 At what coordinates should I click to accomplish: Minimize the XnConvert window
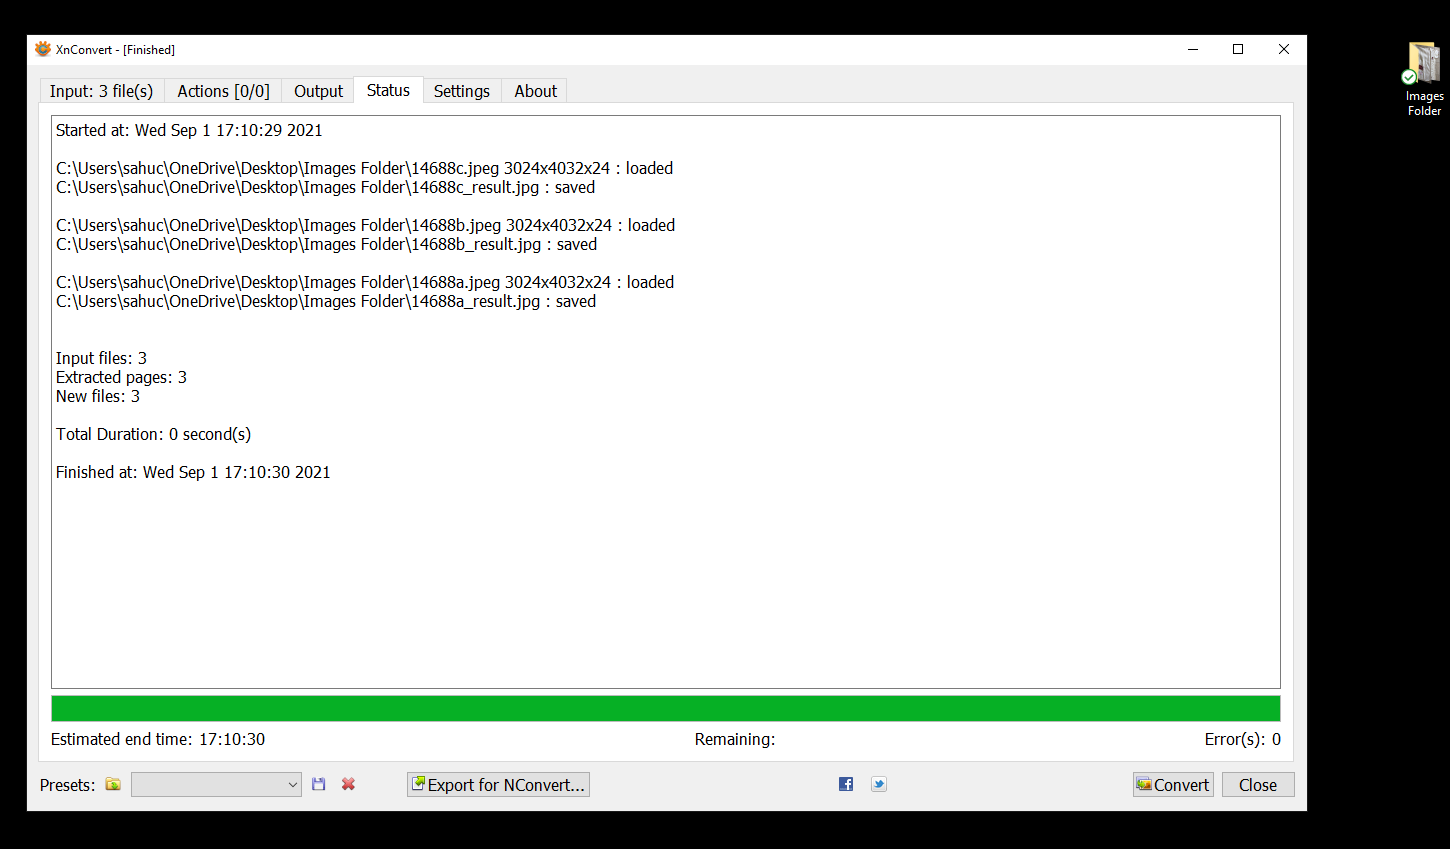(x=1193, y=49)
